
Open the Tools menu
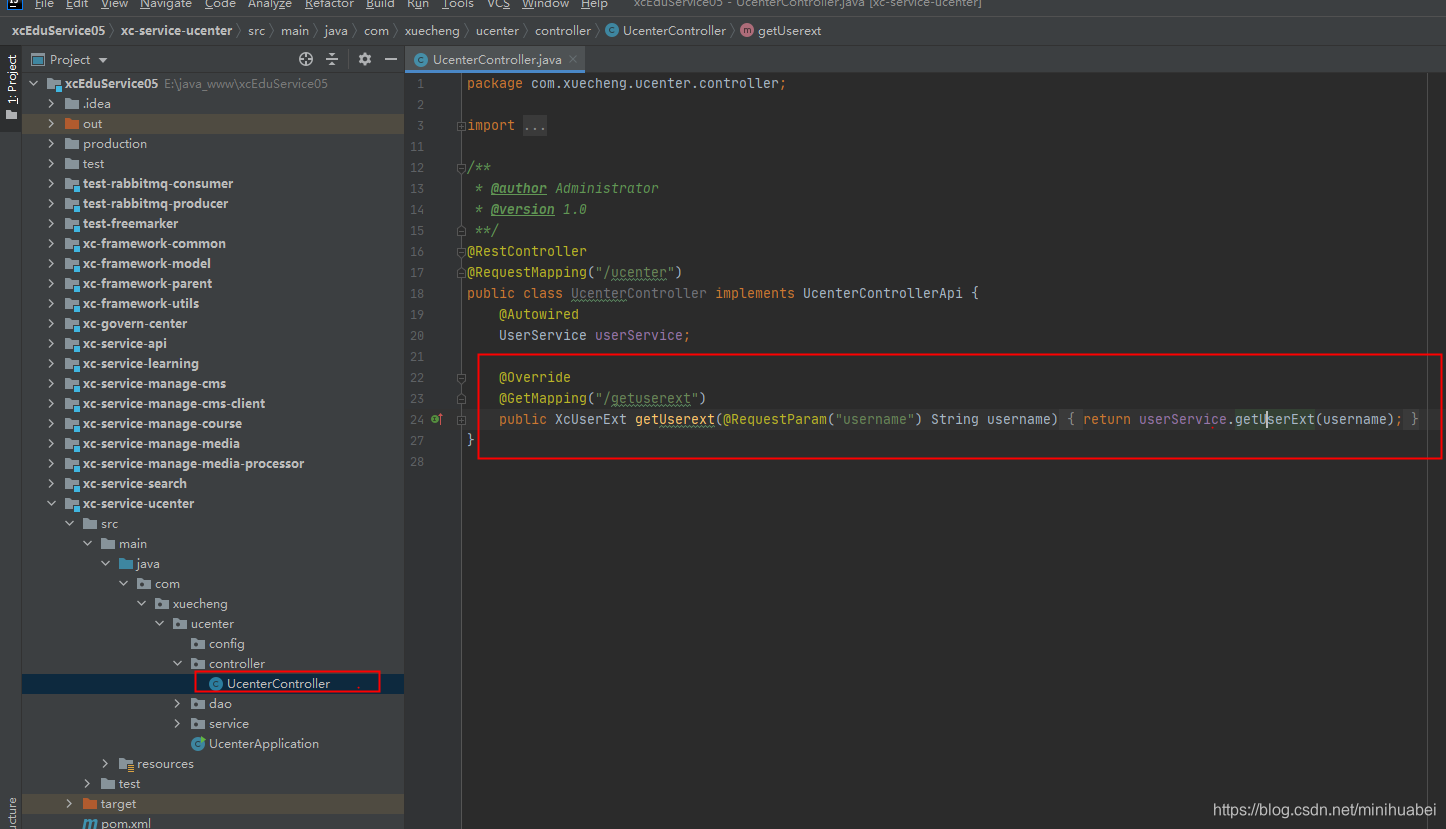click(457, 4)
